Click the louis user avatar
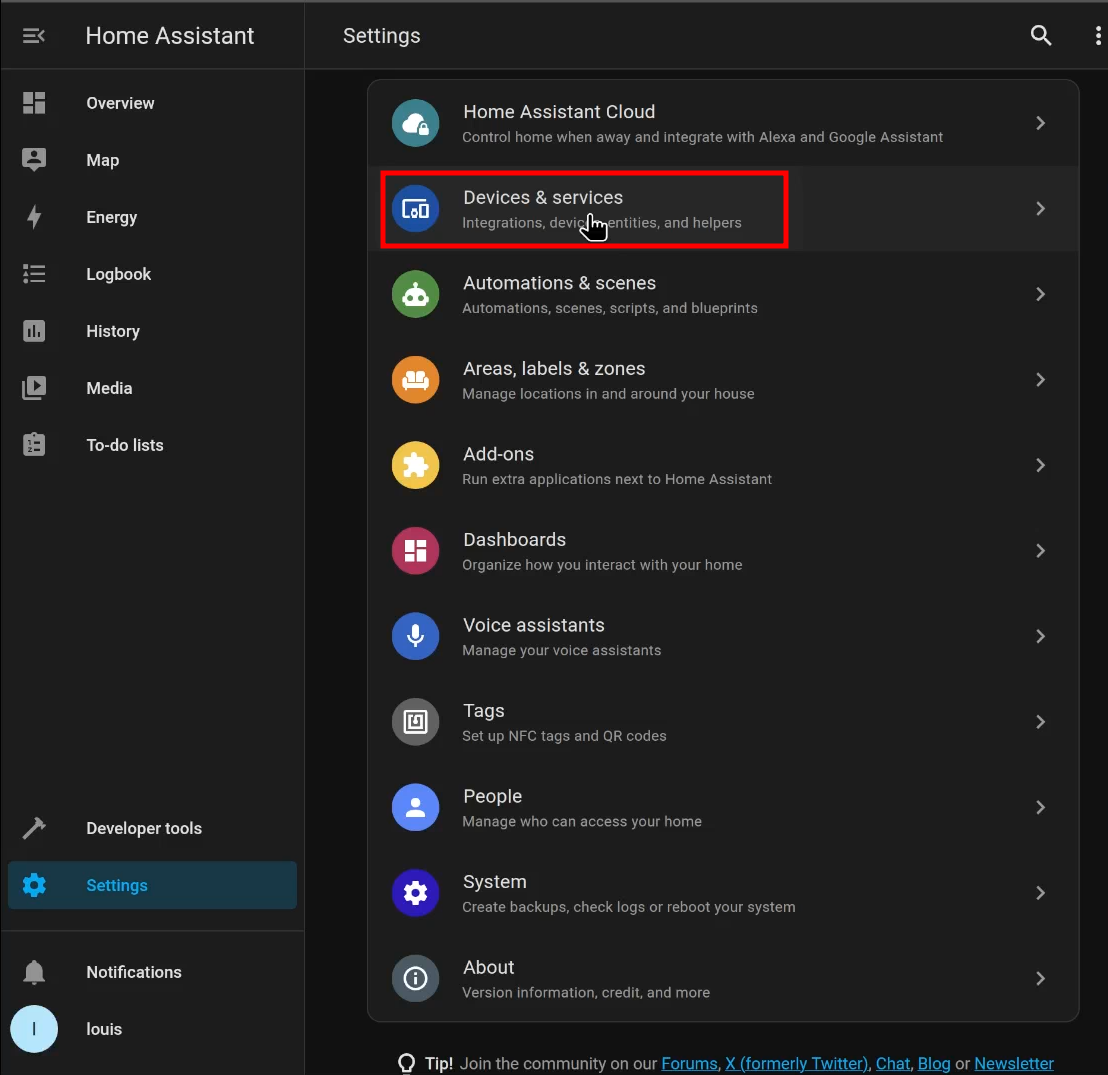The image size is (1108, 1075). coord(34,1029)
